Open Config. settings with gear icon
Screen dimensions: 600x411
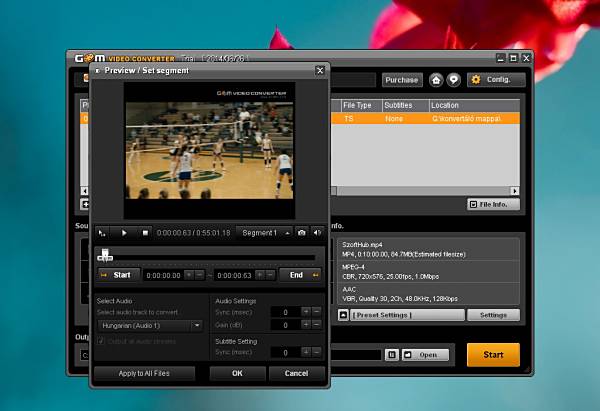[496, 80]
